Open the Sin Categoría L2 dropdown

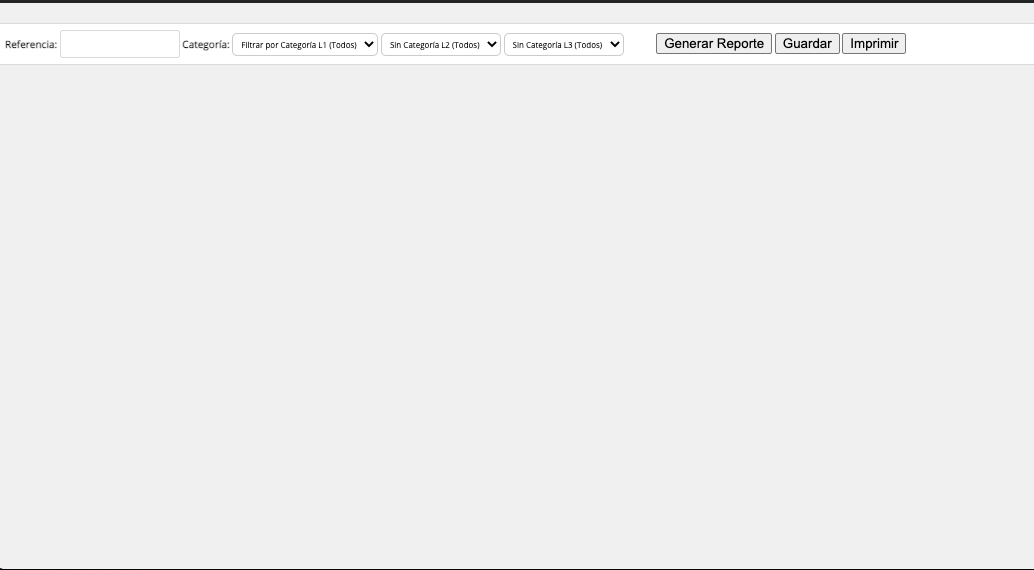[441, 45]
